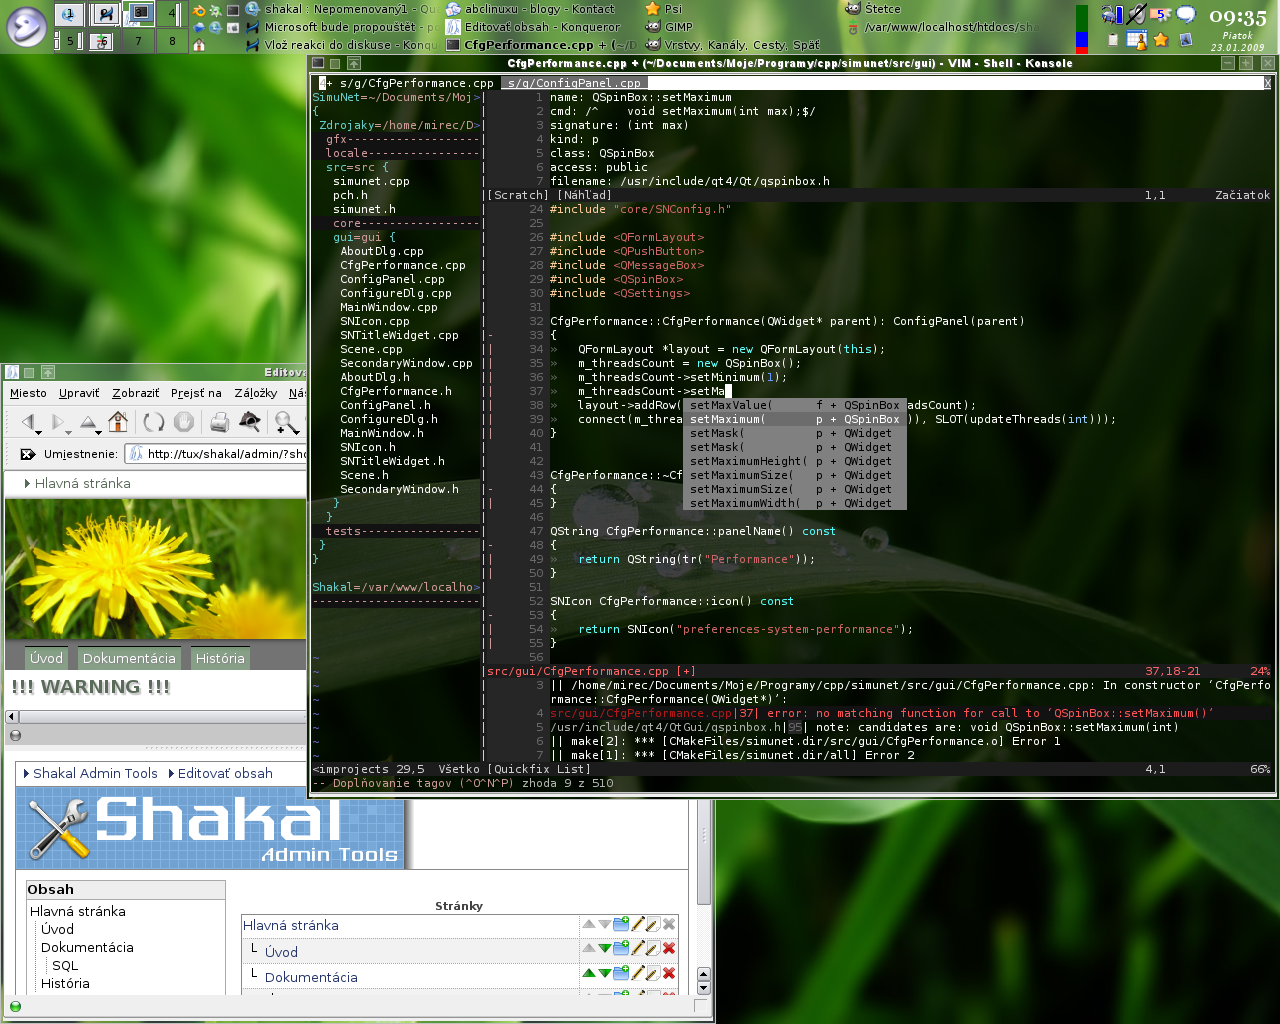Click the Konqueror URL location field
This screenshot has width=1280, height=1024.
216,454
